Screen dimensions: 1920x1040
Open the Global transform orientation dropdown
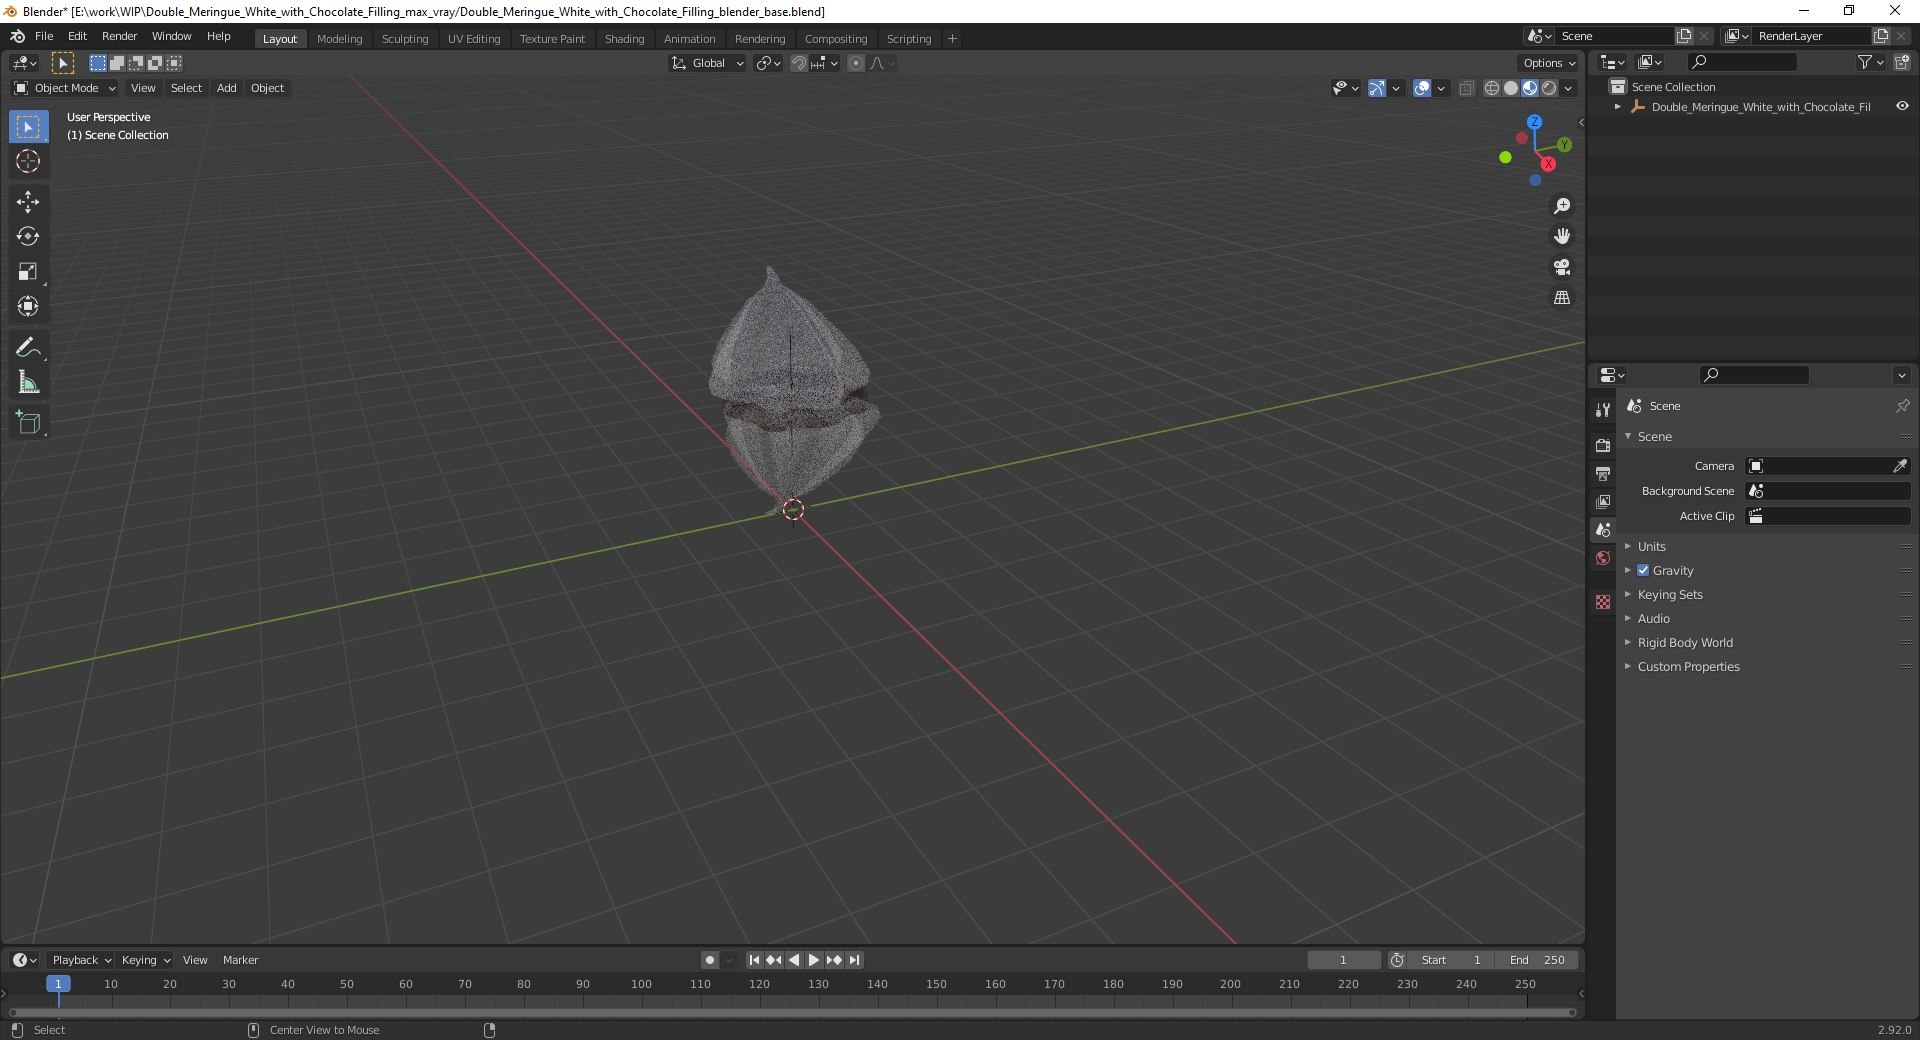click(708, 63)
